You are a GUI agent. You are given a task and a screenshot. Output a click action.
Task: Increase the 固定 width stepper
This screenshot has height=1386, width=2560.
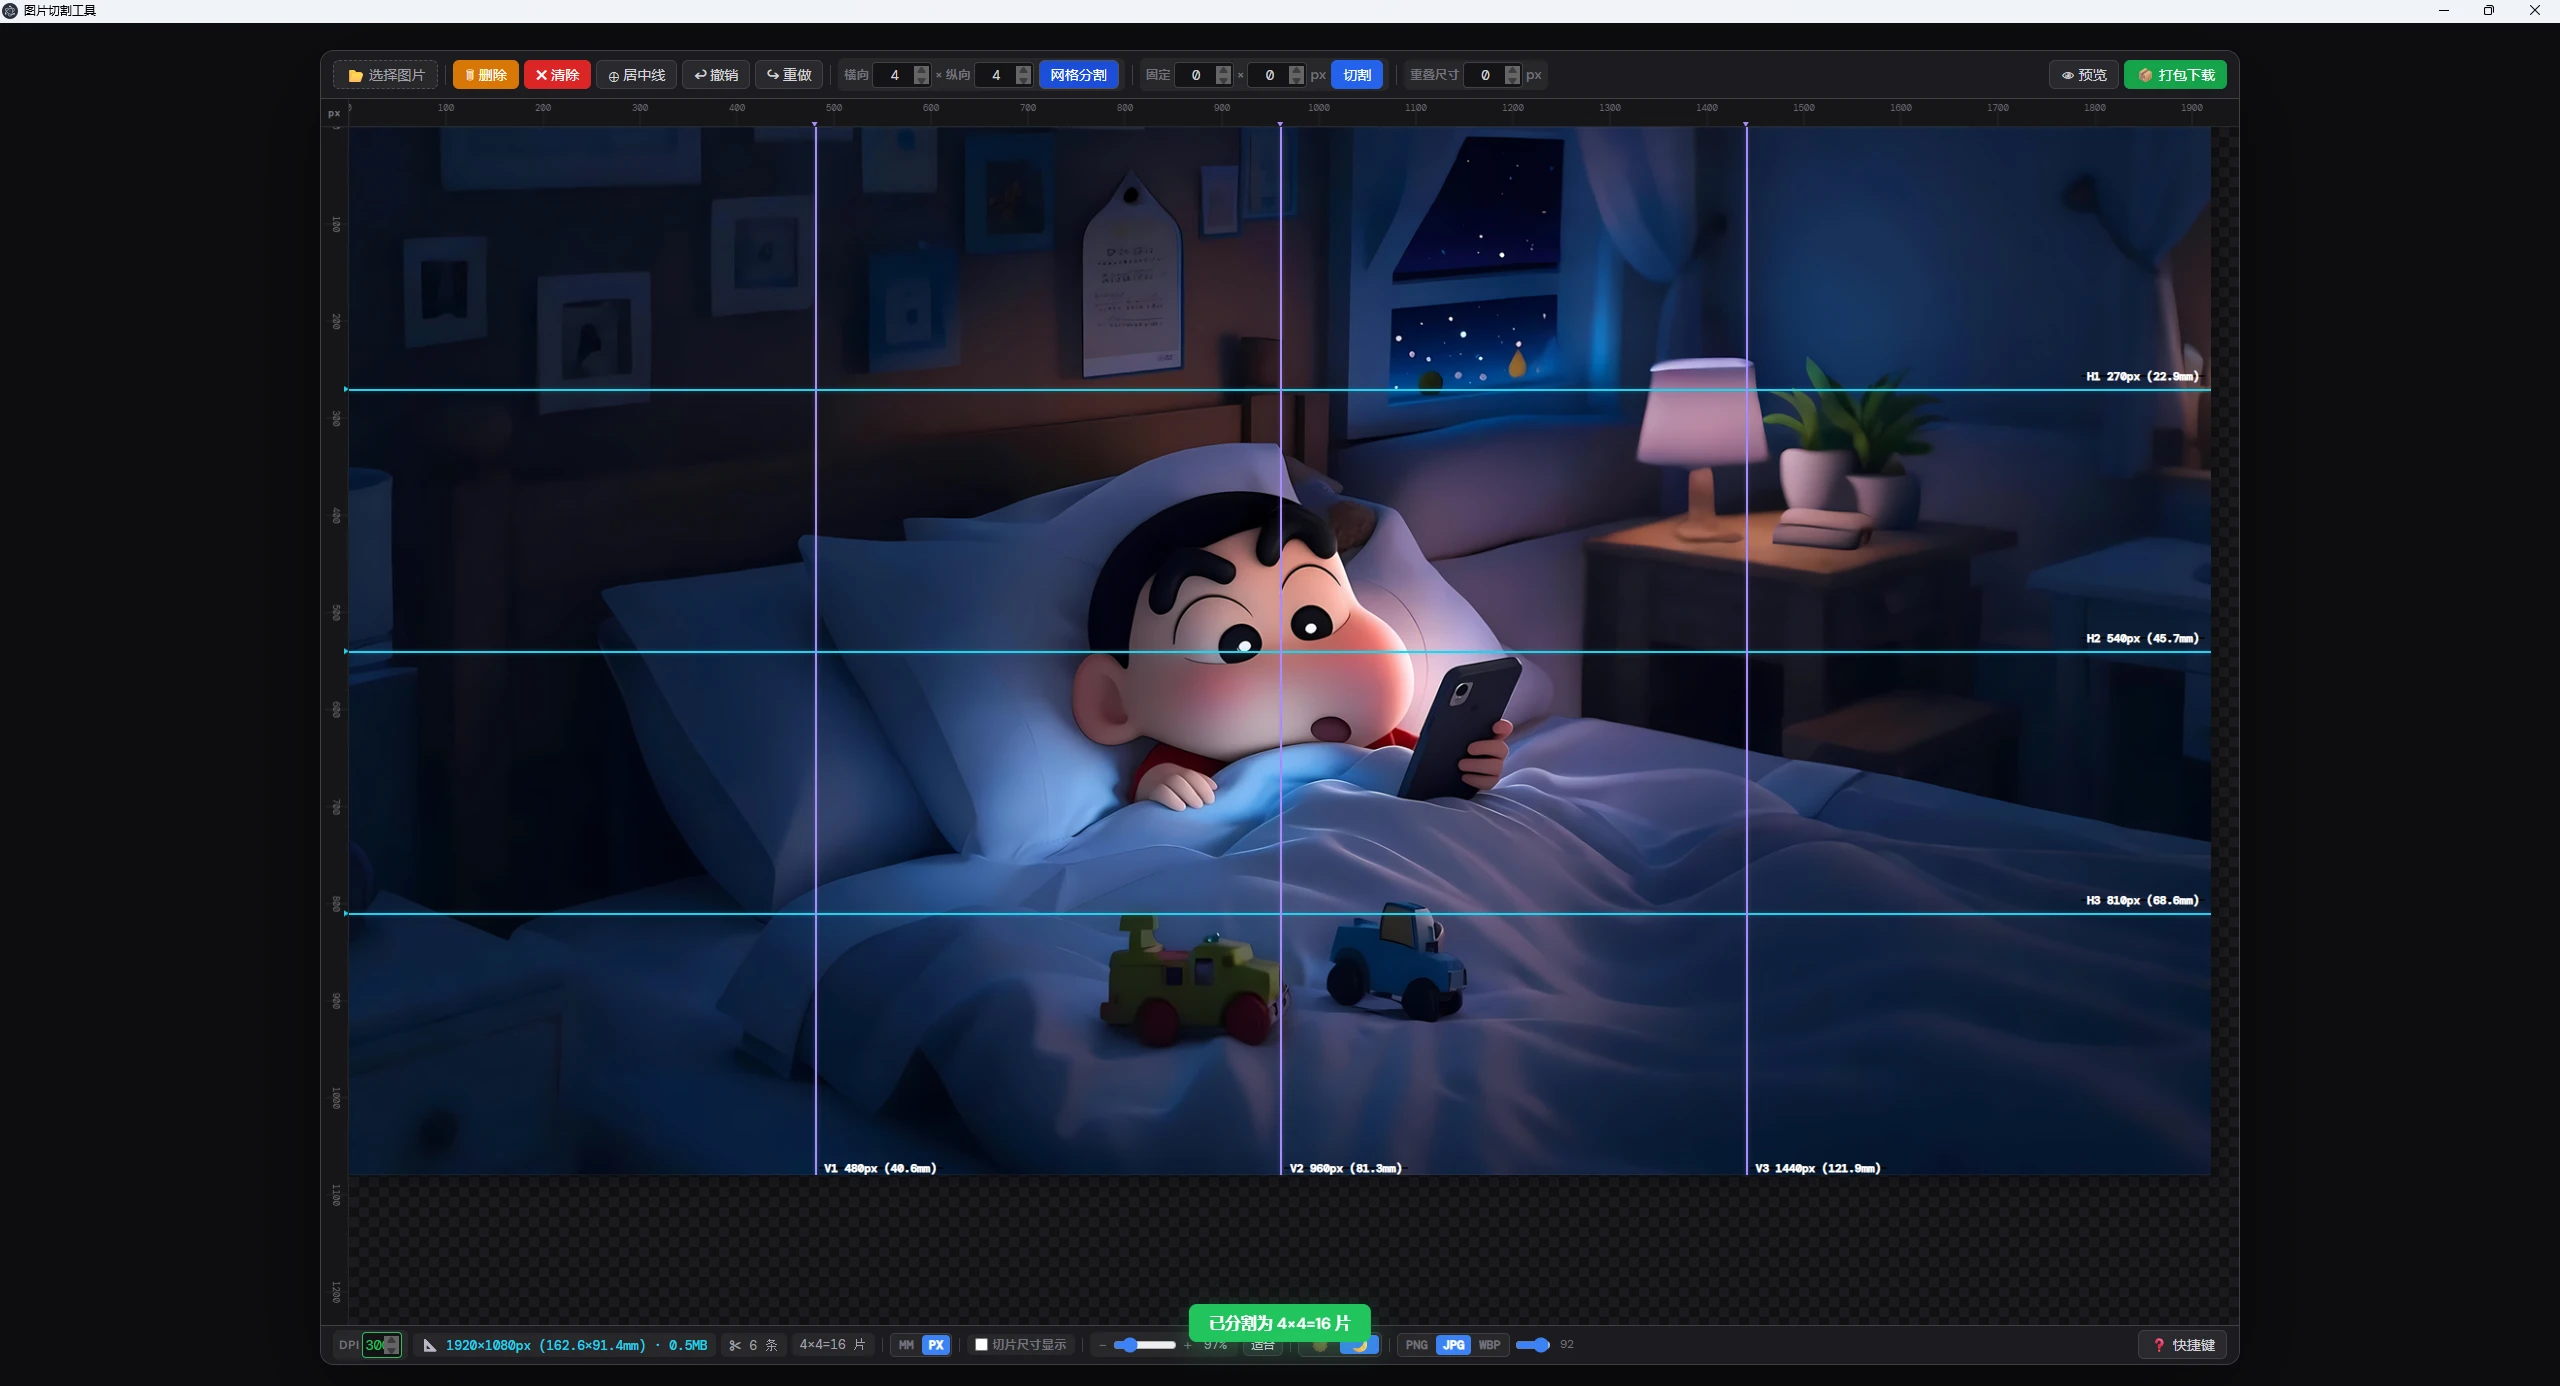[x=1223, y=70]
